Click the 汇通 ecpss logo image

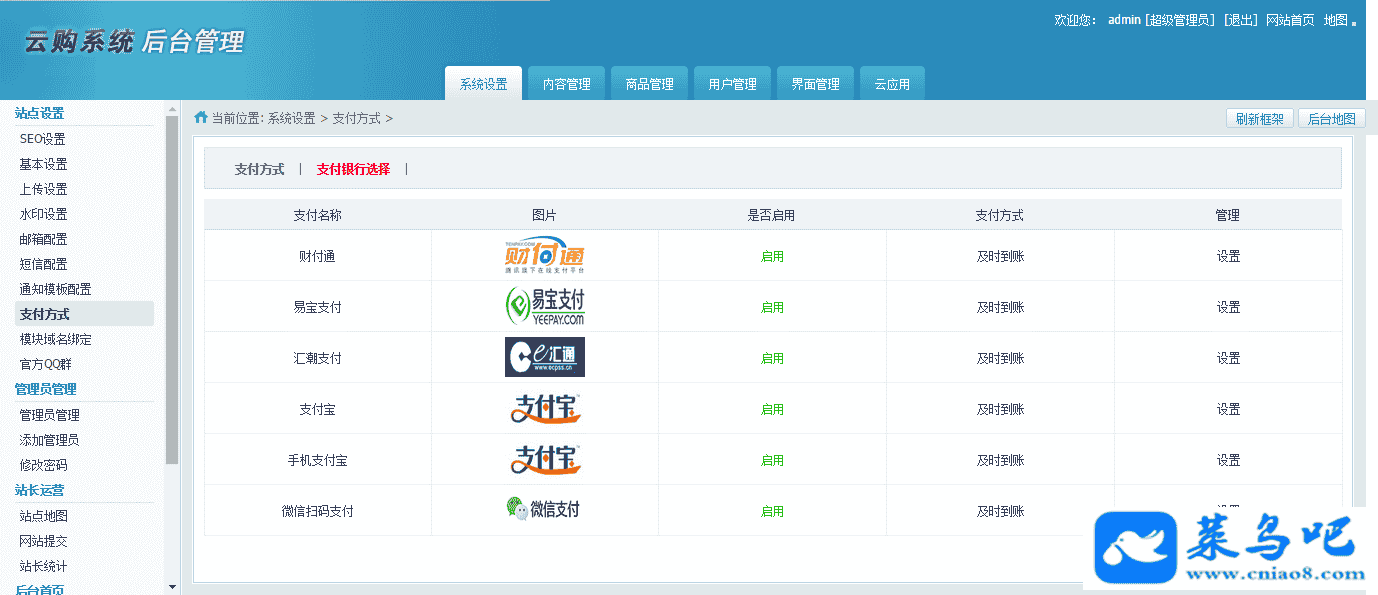[544, 357]
